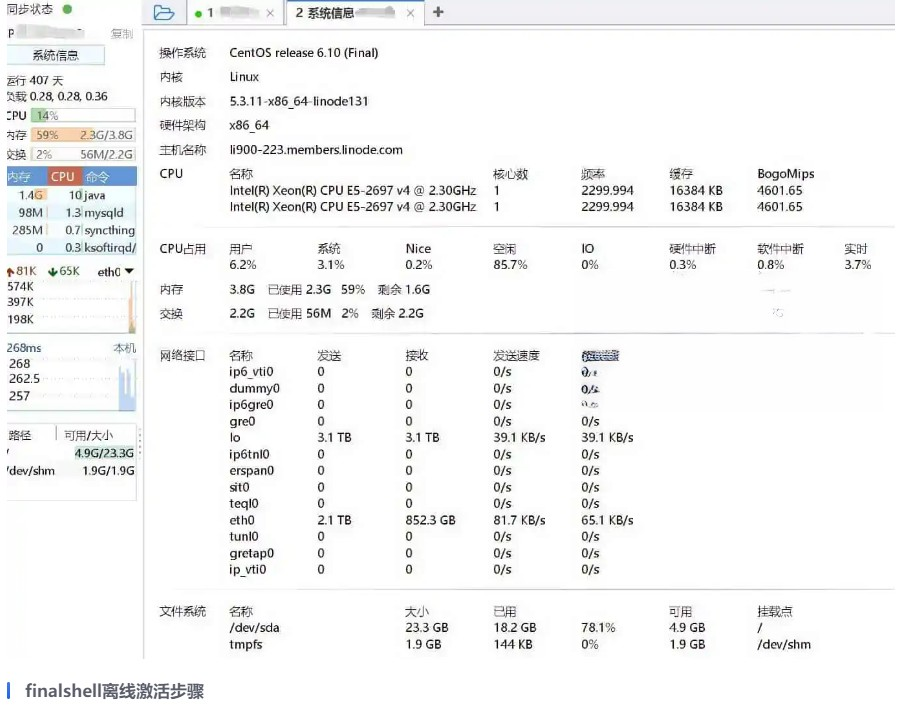This screenshot has width=916, height=705.
Task: Click the upload arrow 81K indicator
Action: (x=22, y=271)
